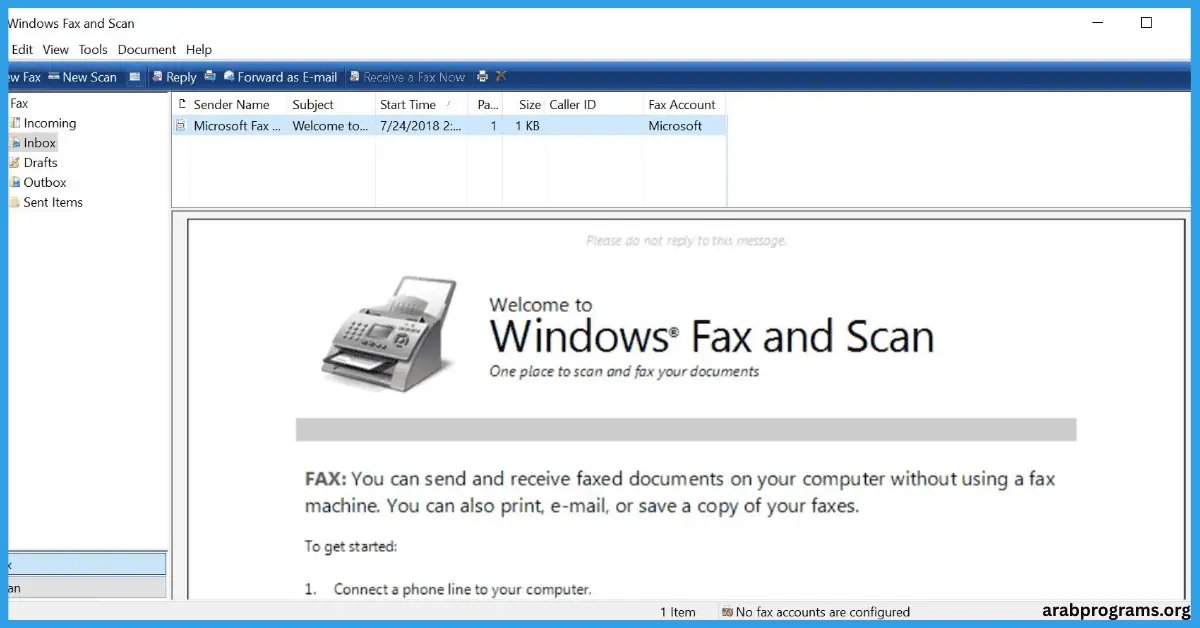This screenshot has height=628, width=1200.
Task: Click the New Fax toolbar button
Action: coord(24,77)
